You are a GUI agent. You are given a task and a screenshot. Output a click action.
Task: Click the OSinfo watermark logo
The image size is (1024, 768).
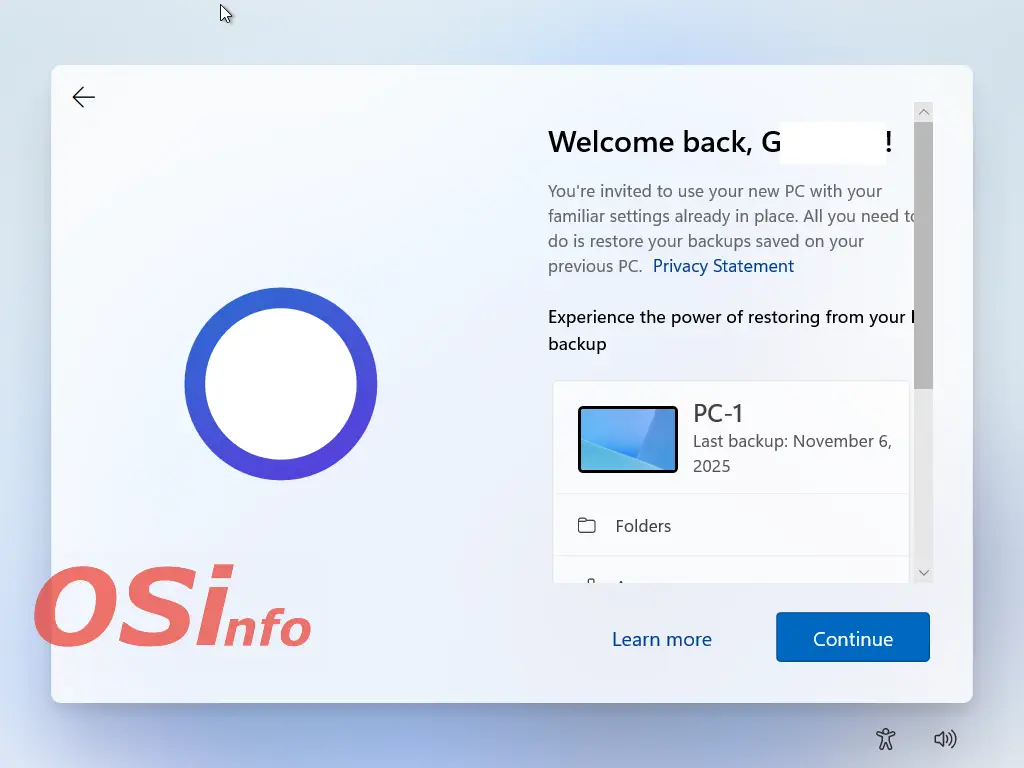click(172, 606)
